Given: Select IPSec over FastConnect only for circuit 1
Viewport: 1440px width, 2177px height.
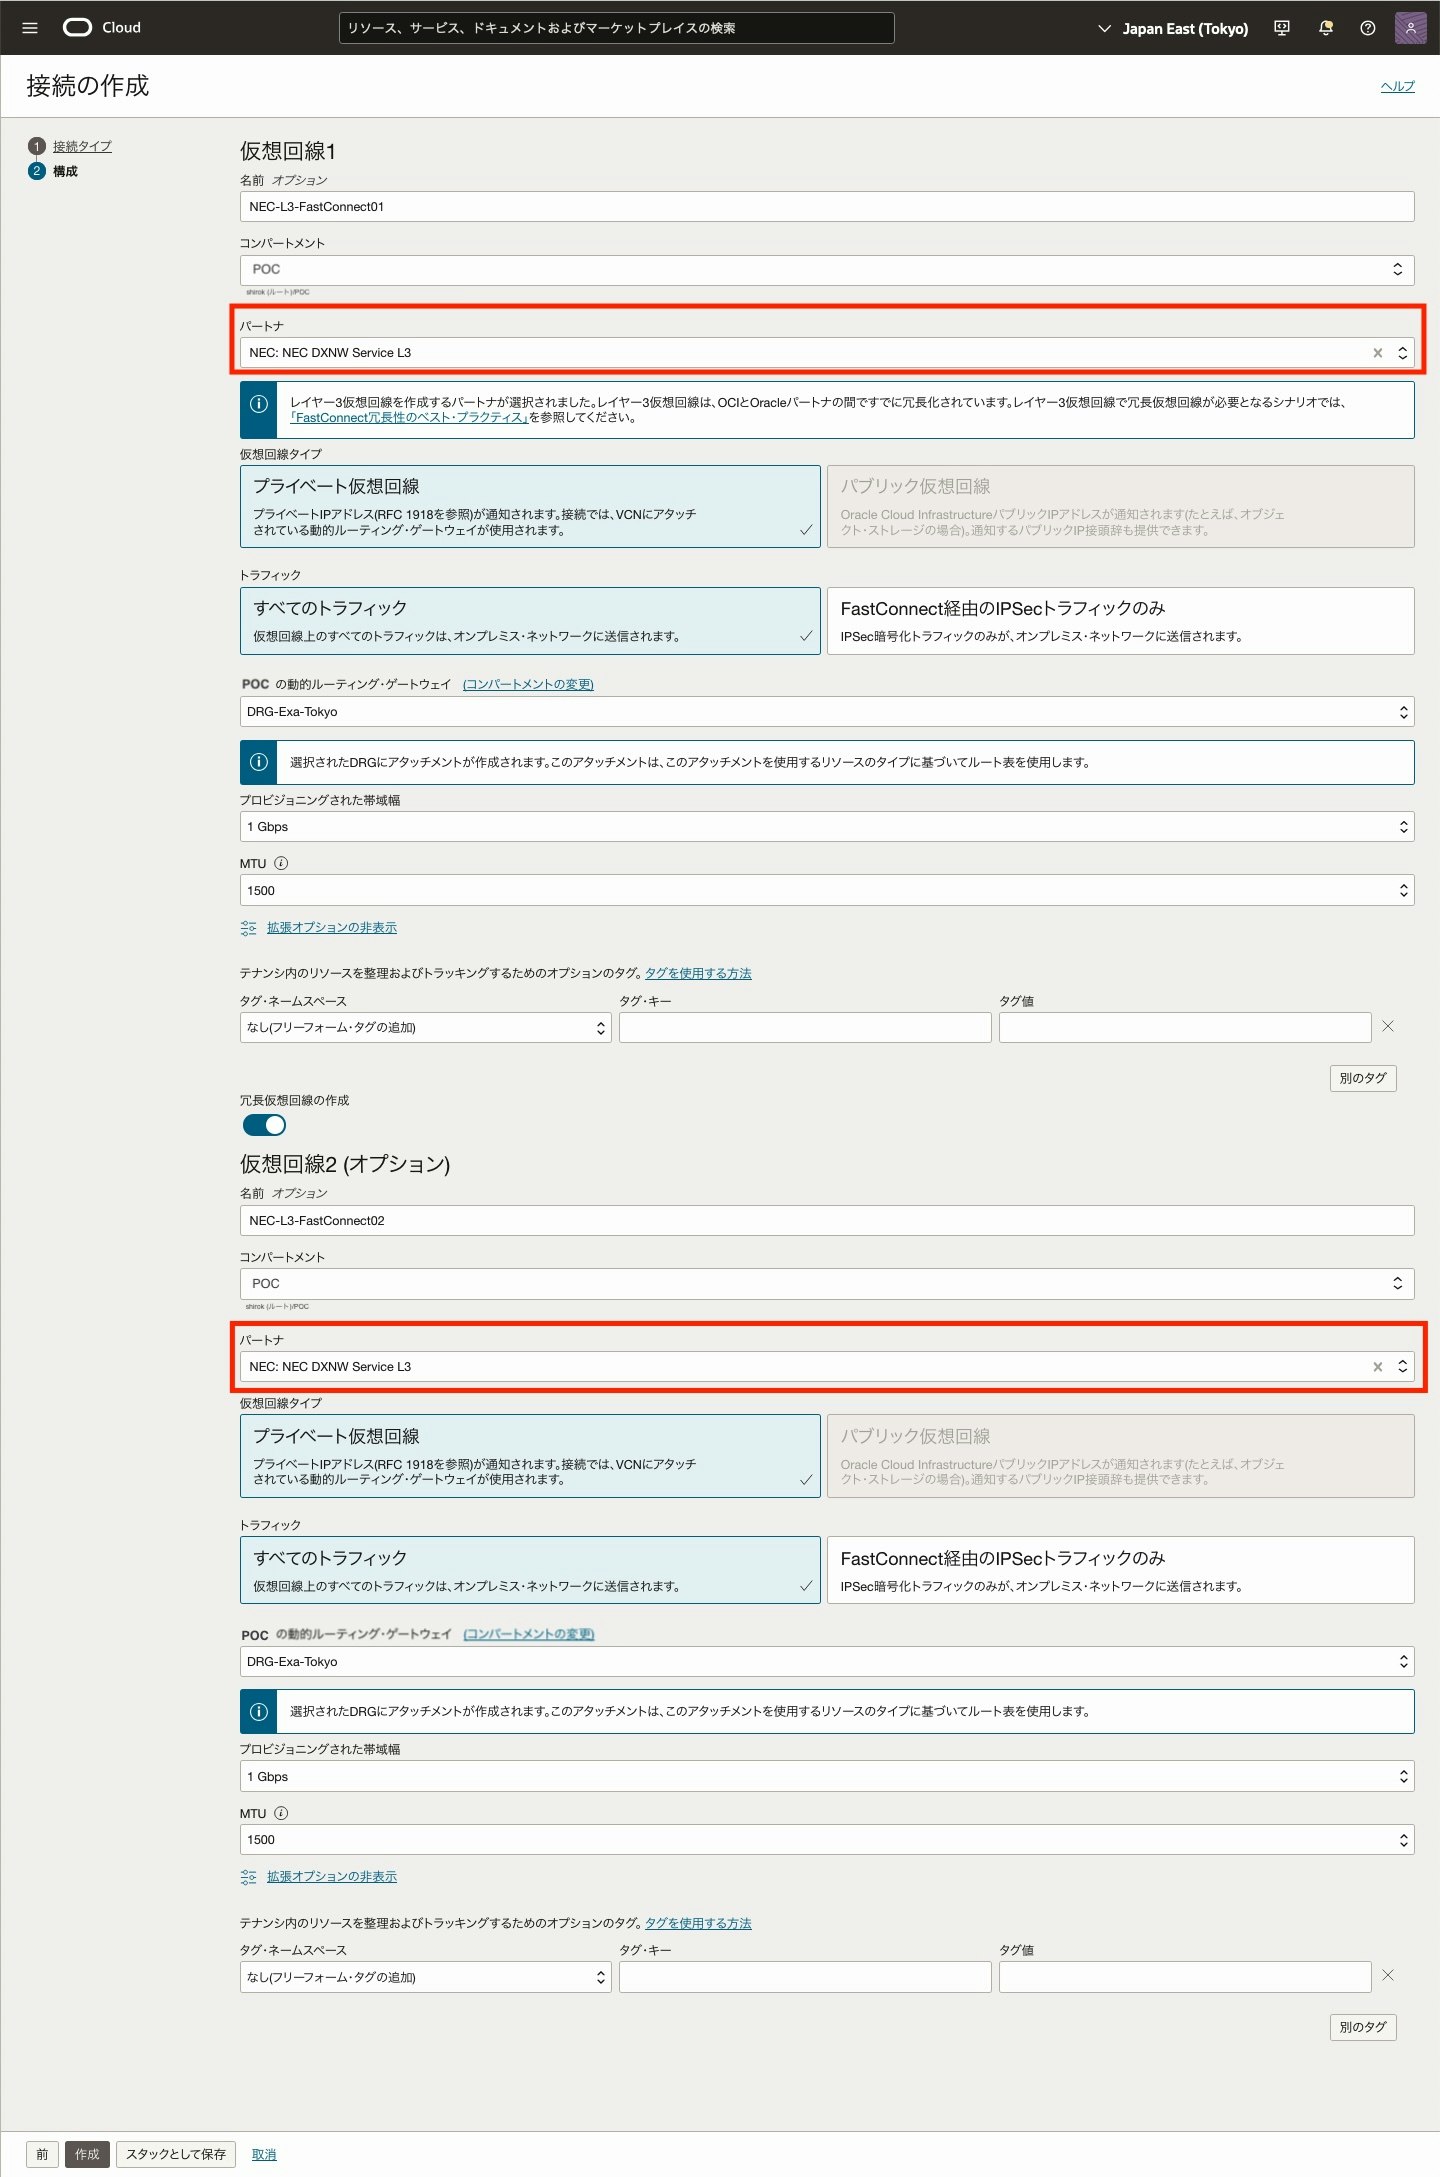Looking at the screenshot, I should pyautogui.click(x=1121, y=621).
